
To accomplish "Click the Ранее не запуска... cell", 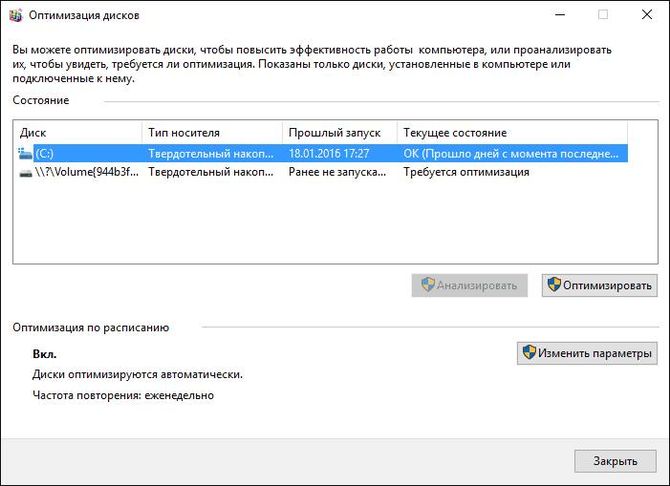I will (x=337, y=172).
